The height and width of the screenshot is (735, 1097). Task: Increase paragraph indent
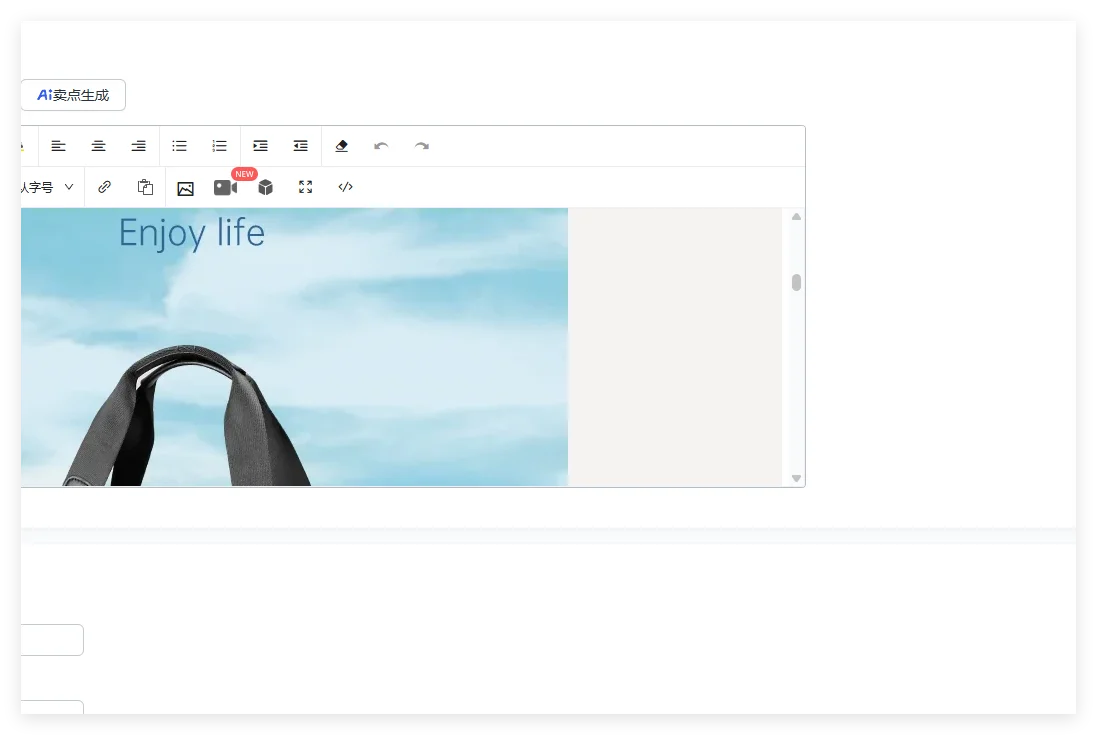pos(260,146)
